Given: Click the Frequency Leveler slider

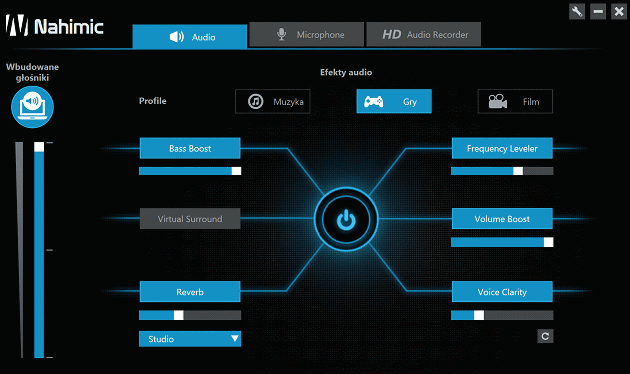Looking at the screenshot, I should click(x=502, y=171).
